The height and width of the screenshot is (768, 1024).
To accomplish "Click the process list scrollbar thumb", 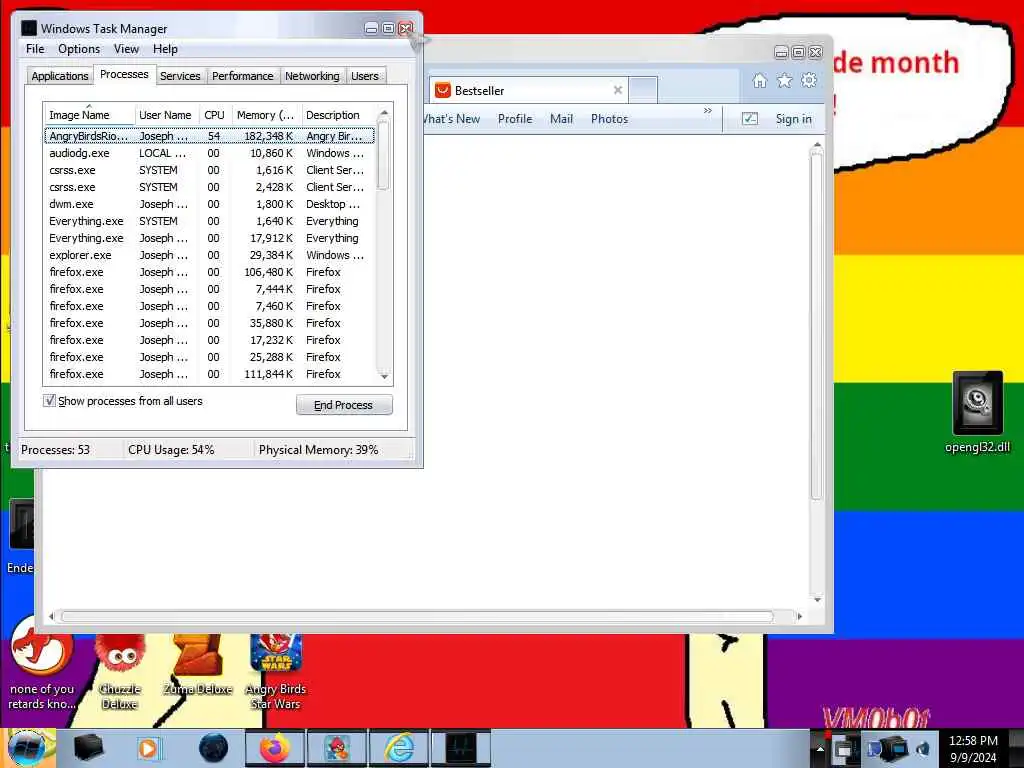I will coord(384,157).
